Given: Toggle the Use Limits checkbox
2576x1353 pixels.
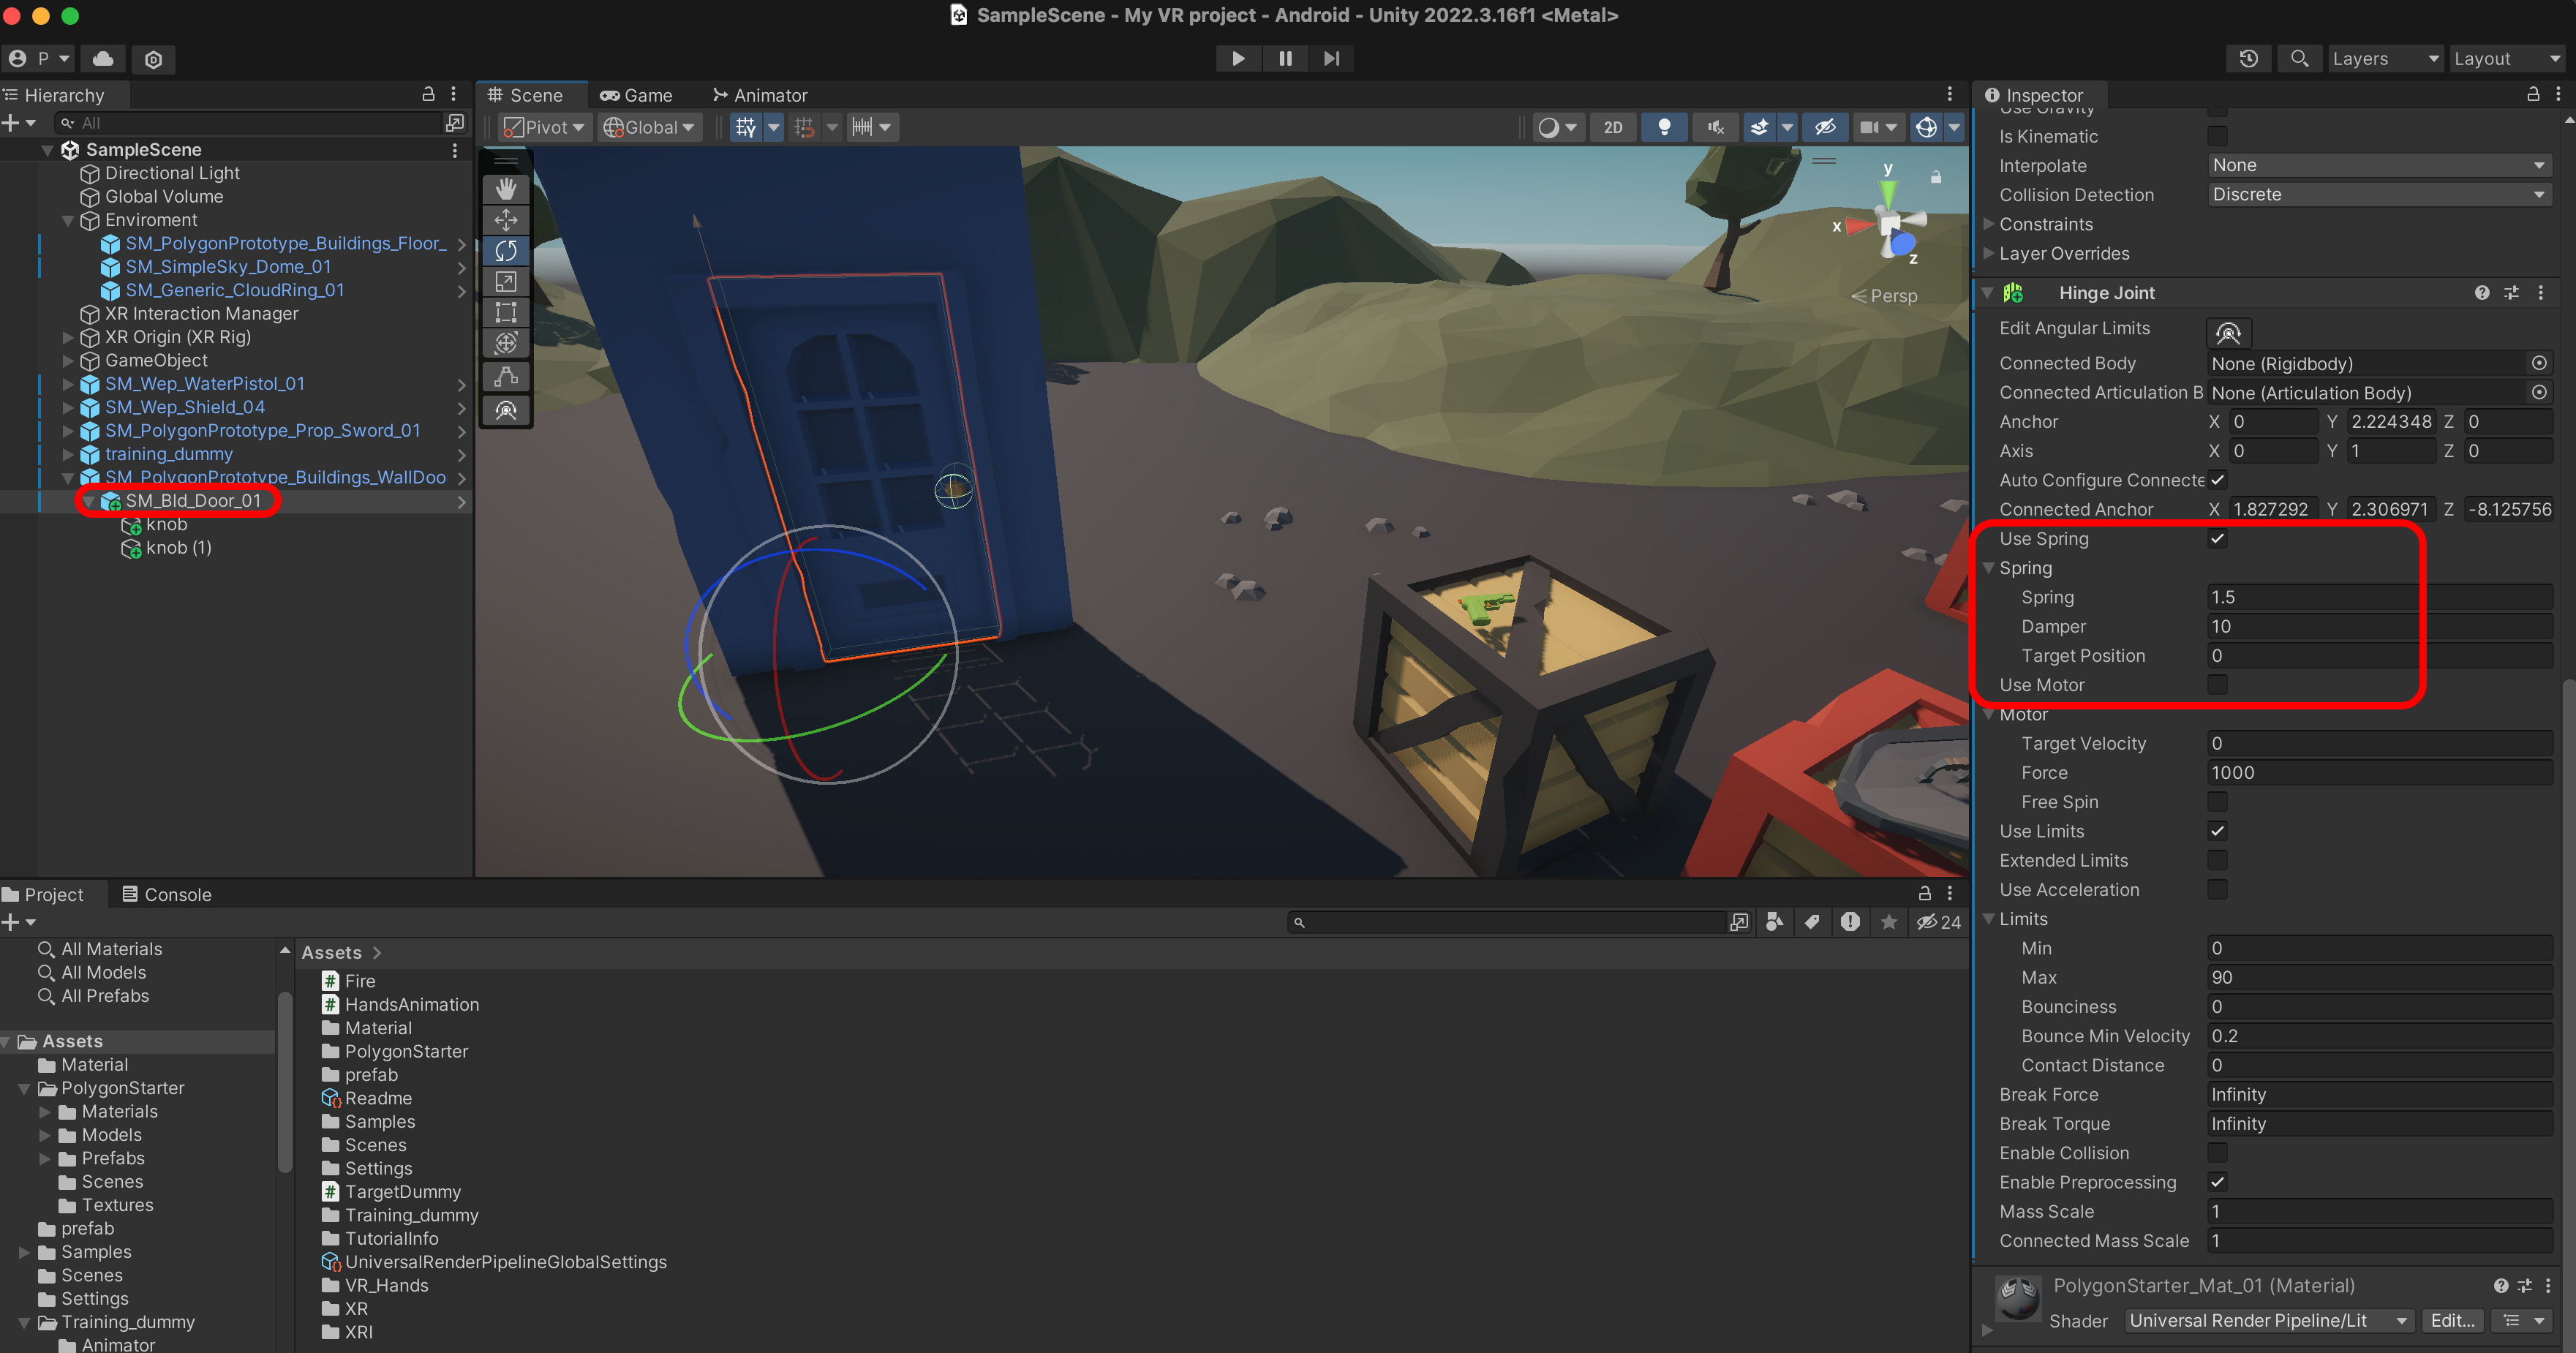Looking at the screenshot, I should [2217, 831].
